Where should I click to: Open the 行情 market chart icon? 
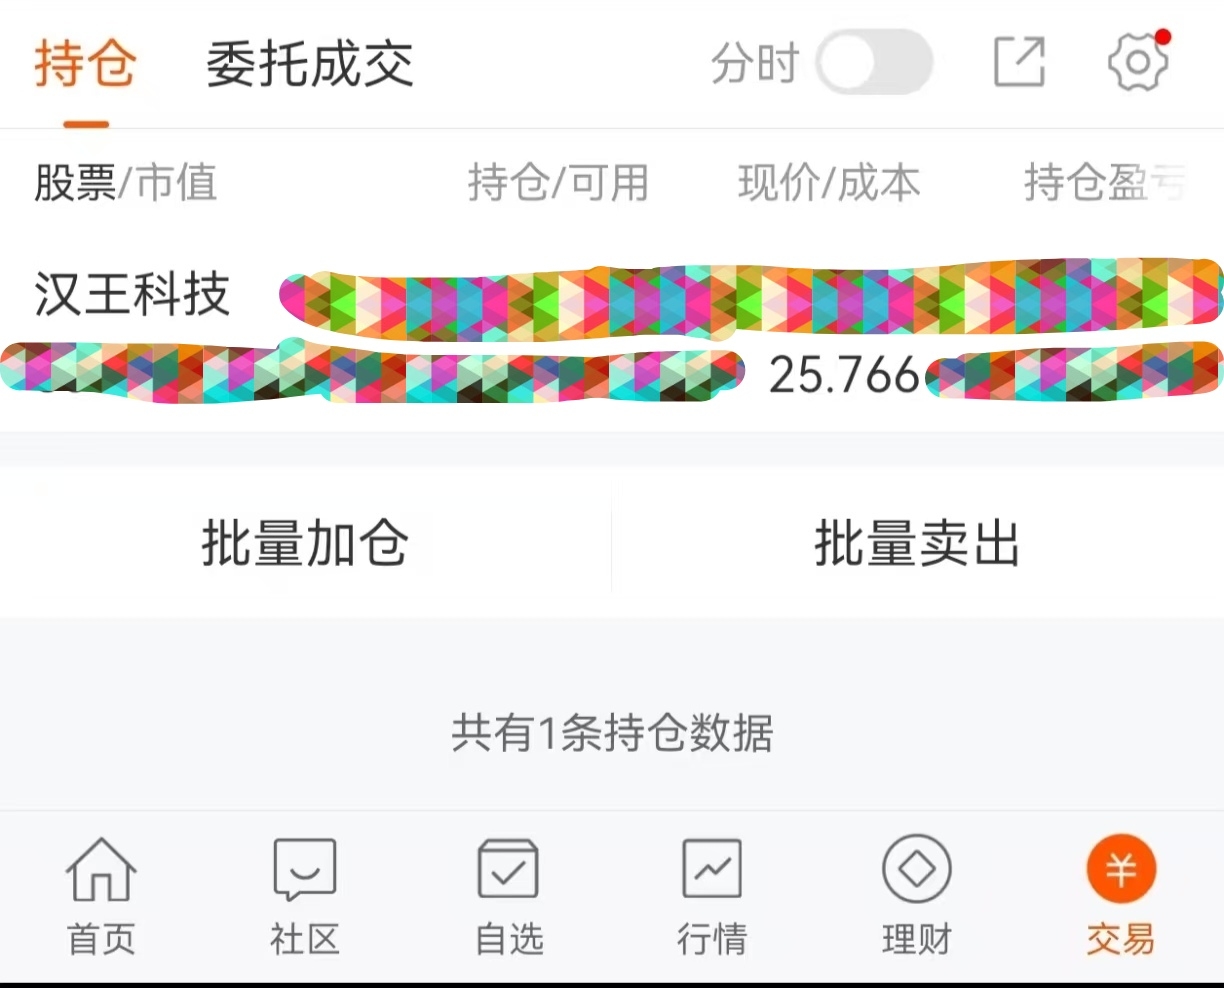tap(712, 869)
